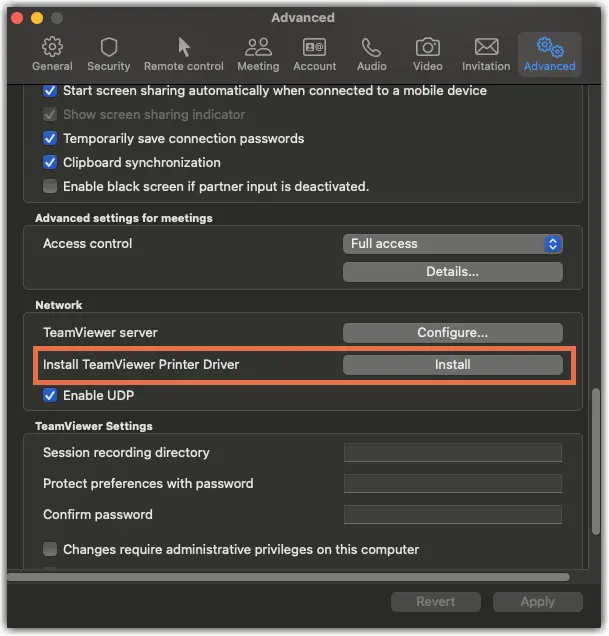Viewport: 609px width, 636px height.
Task: Click the Details... button under Access control
Action: click(x=453, y=272)
